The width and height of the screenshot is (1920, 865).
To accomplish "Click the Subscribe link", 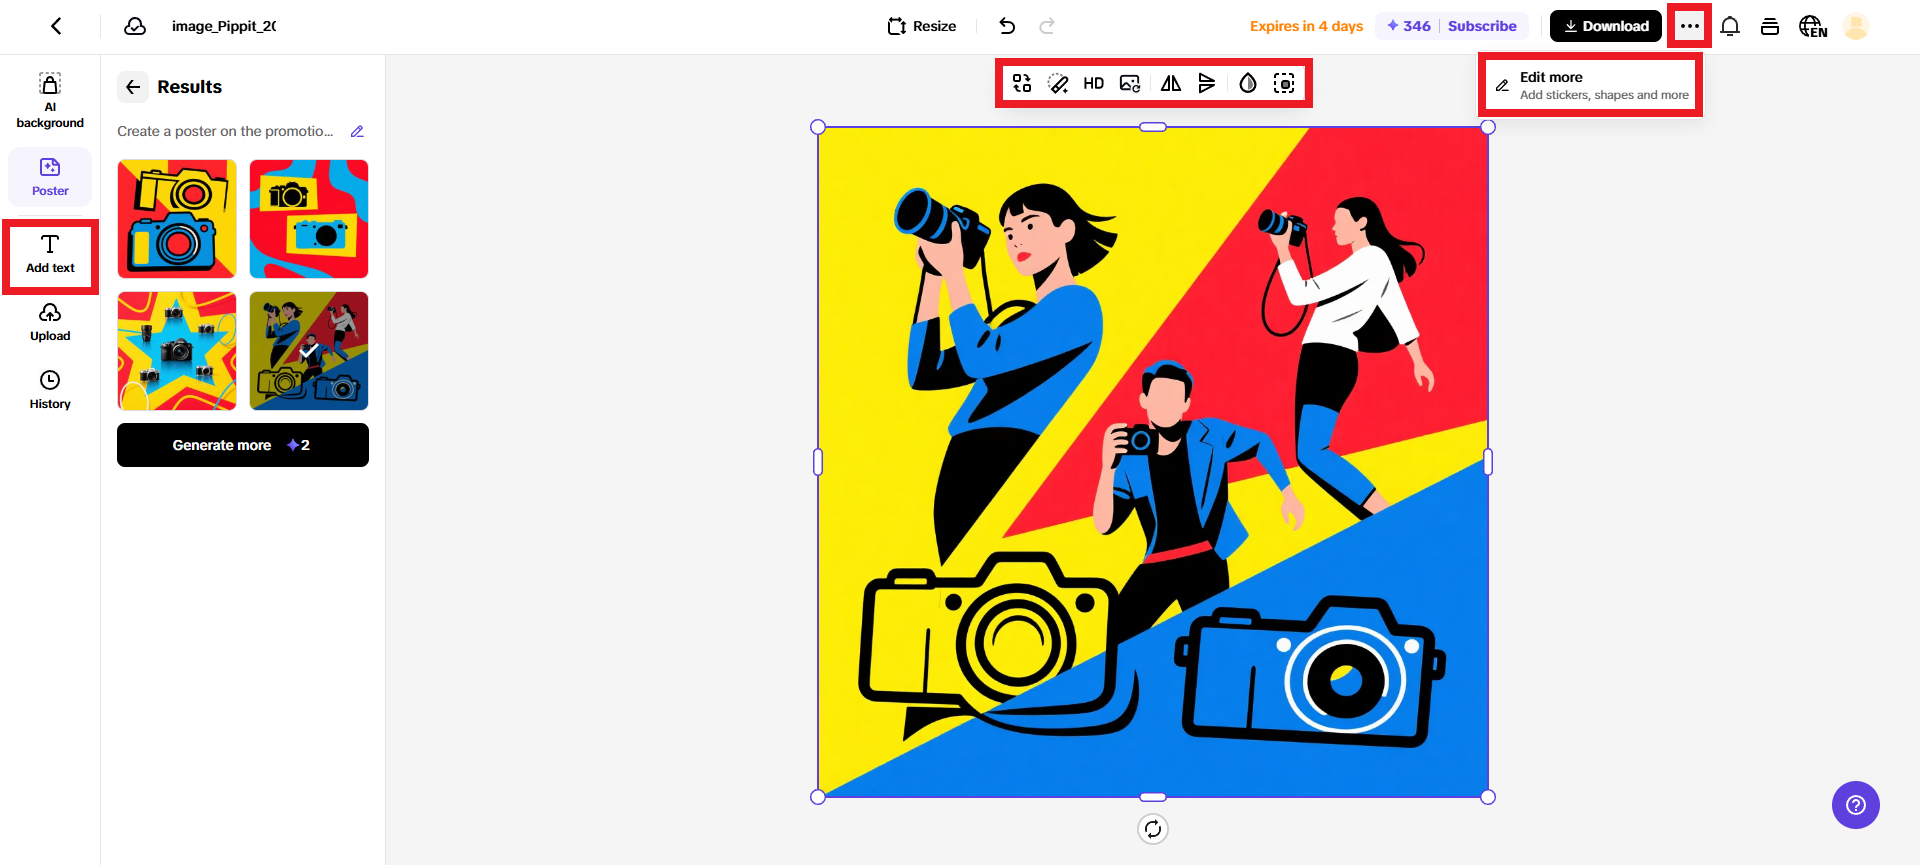I will (1482, 26).
